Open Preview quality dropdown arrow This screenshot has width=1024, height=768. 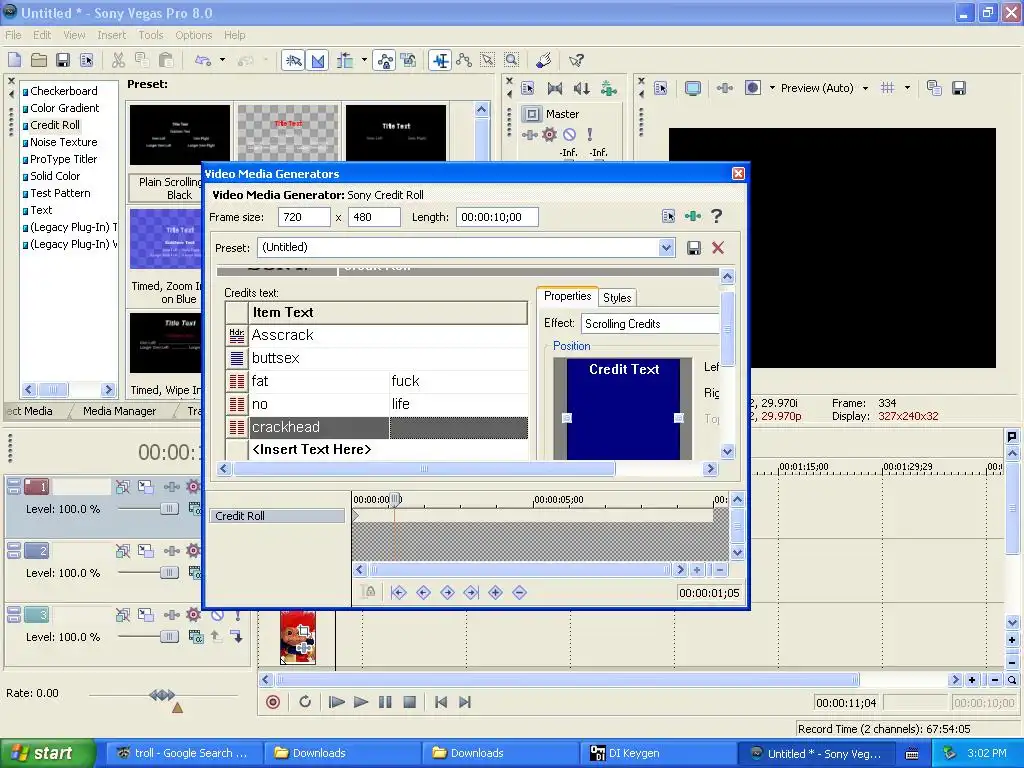[865, 88]
